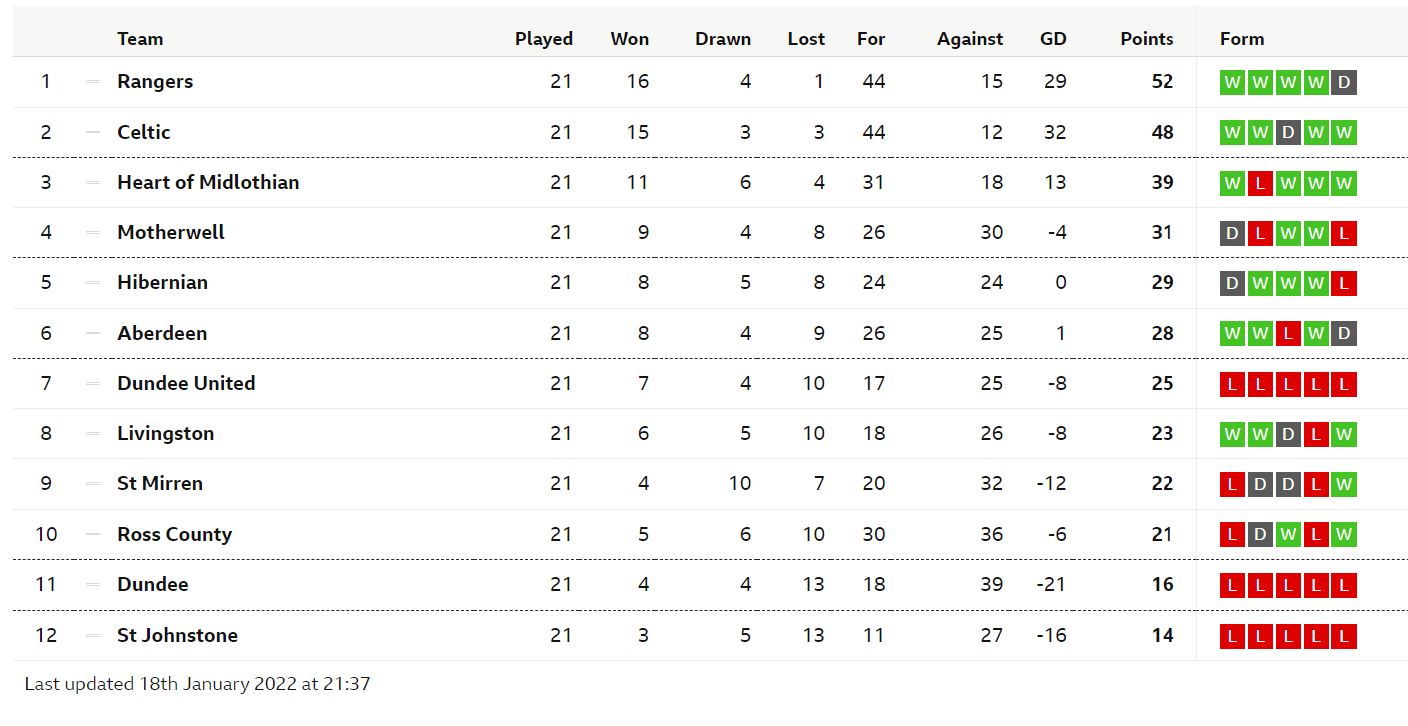Click the GD column header

pyautogui.click(x=1053, y=39)
